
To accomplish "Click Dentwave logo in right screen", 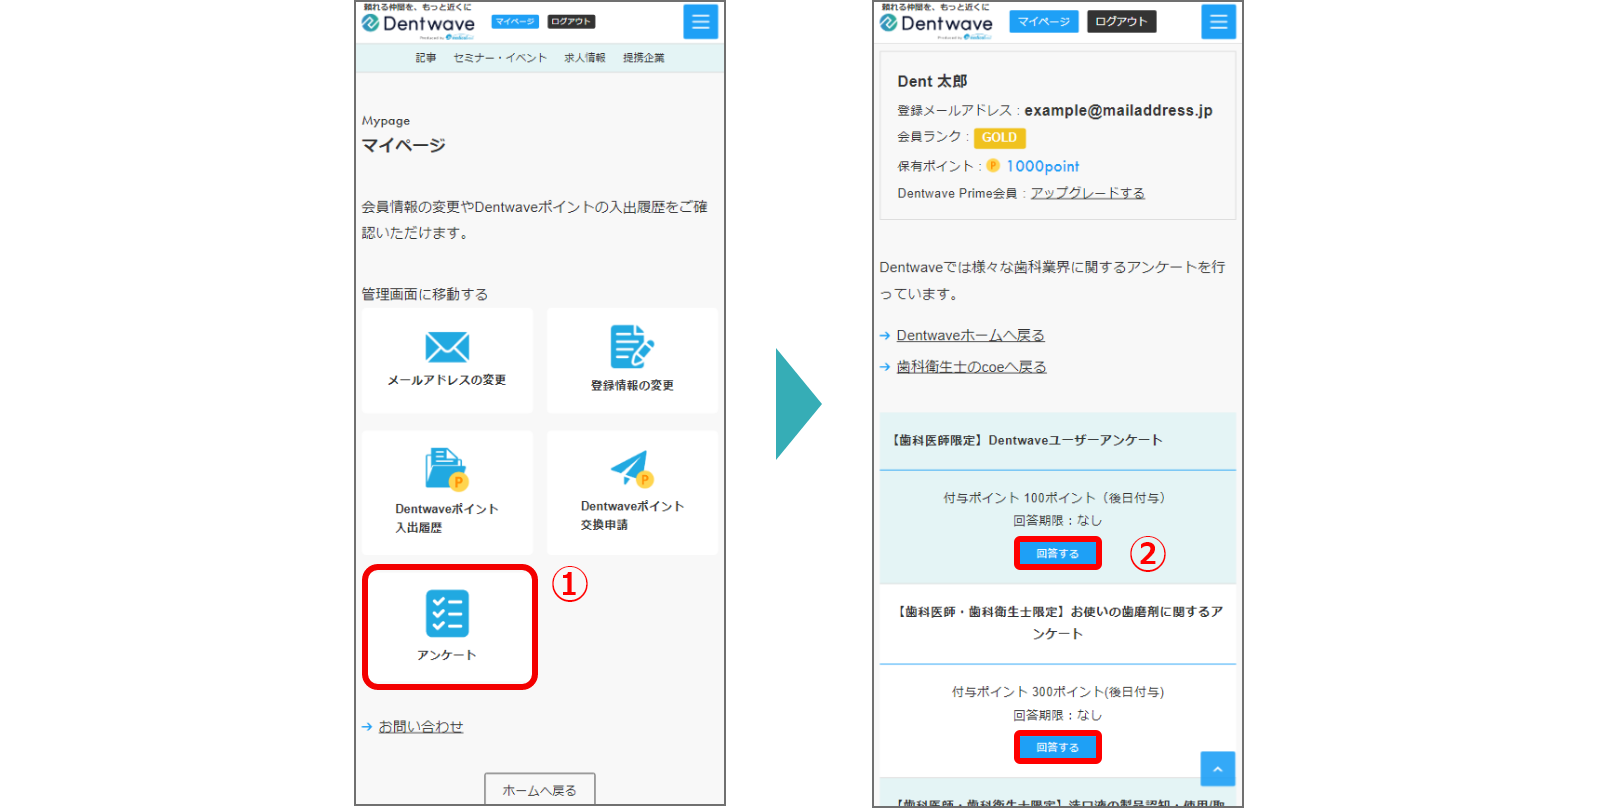I will pyautogui.click(x=936, y=23).
